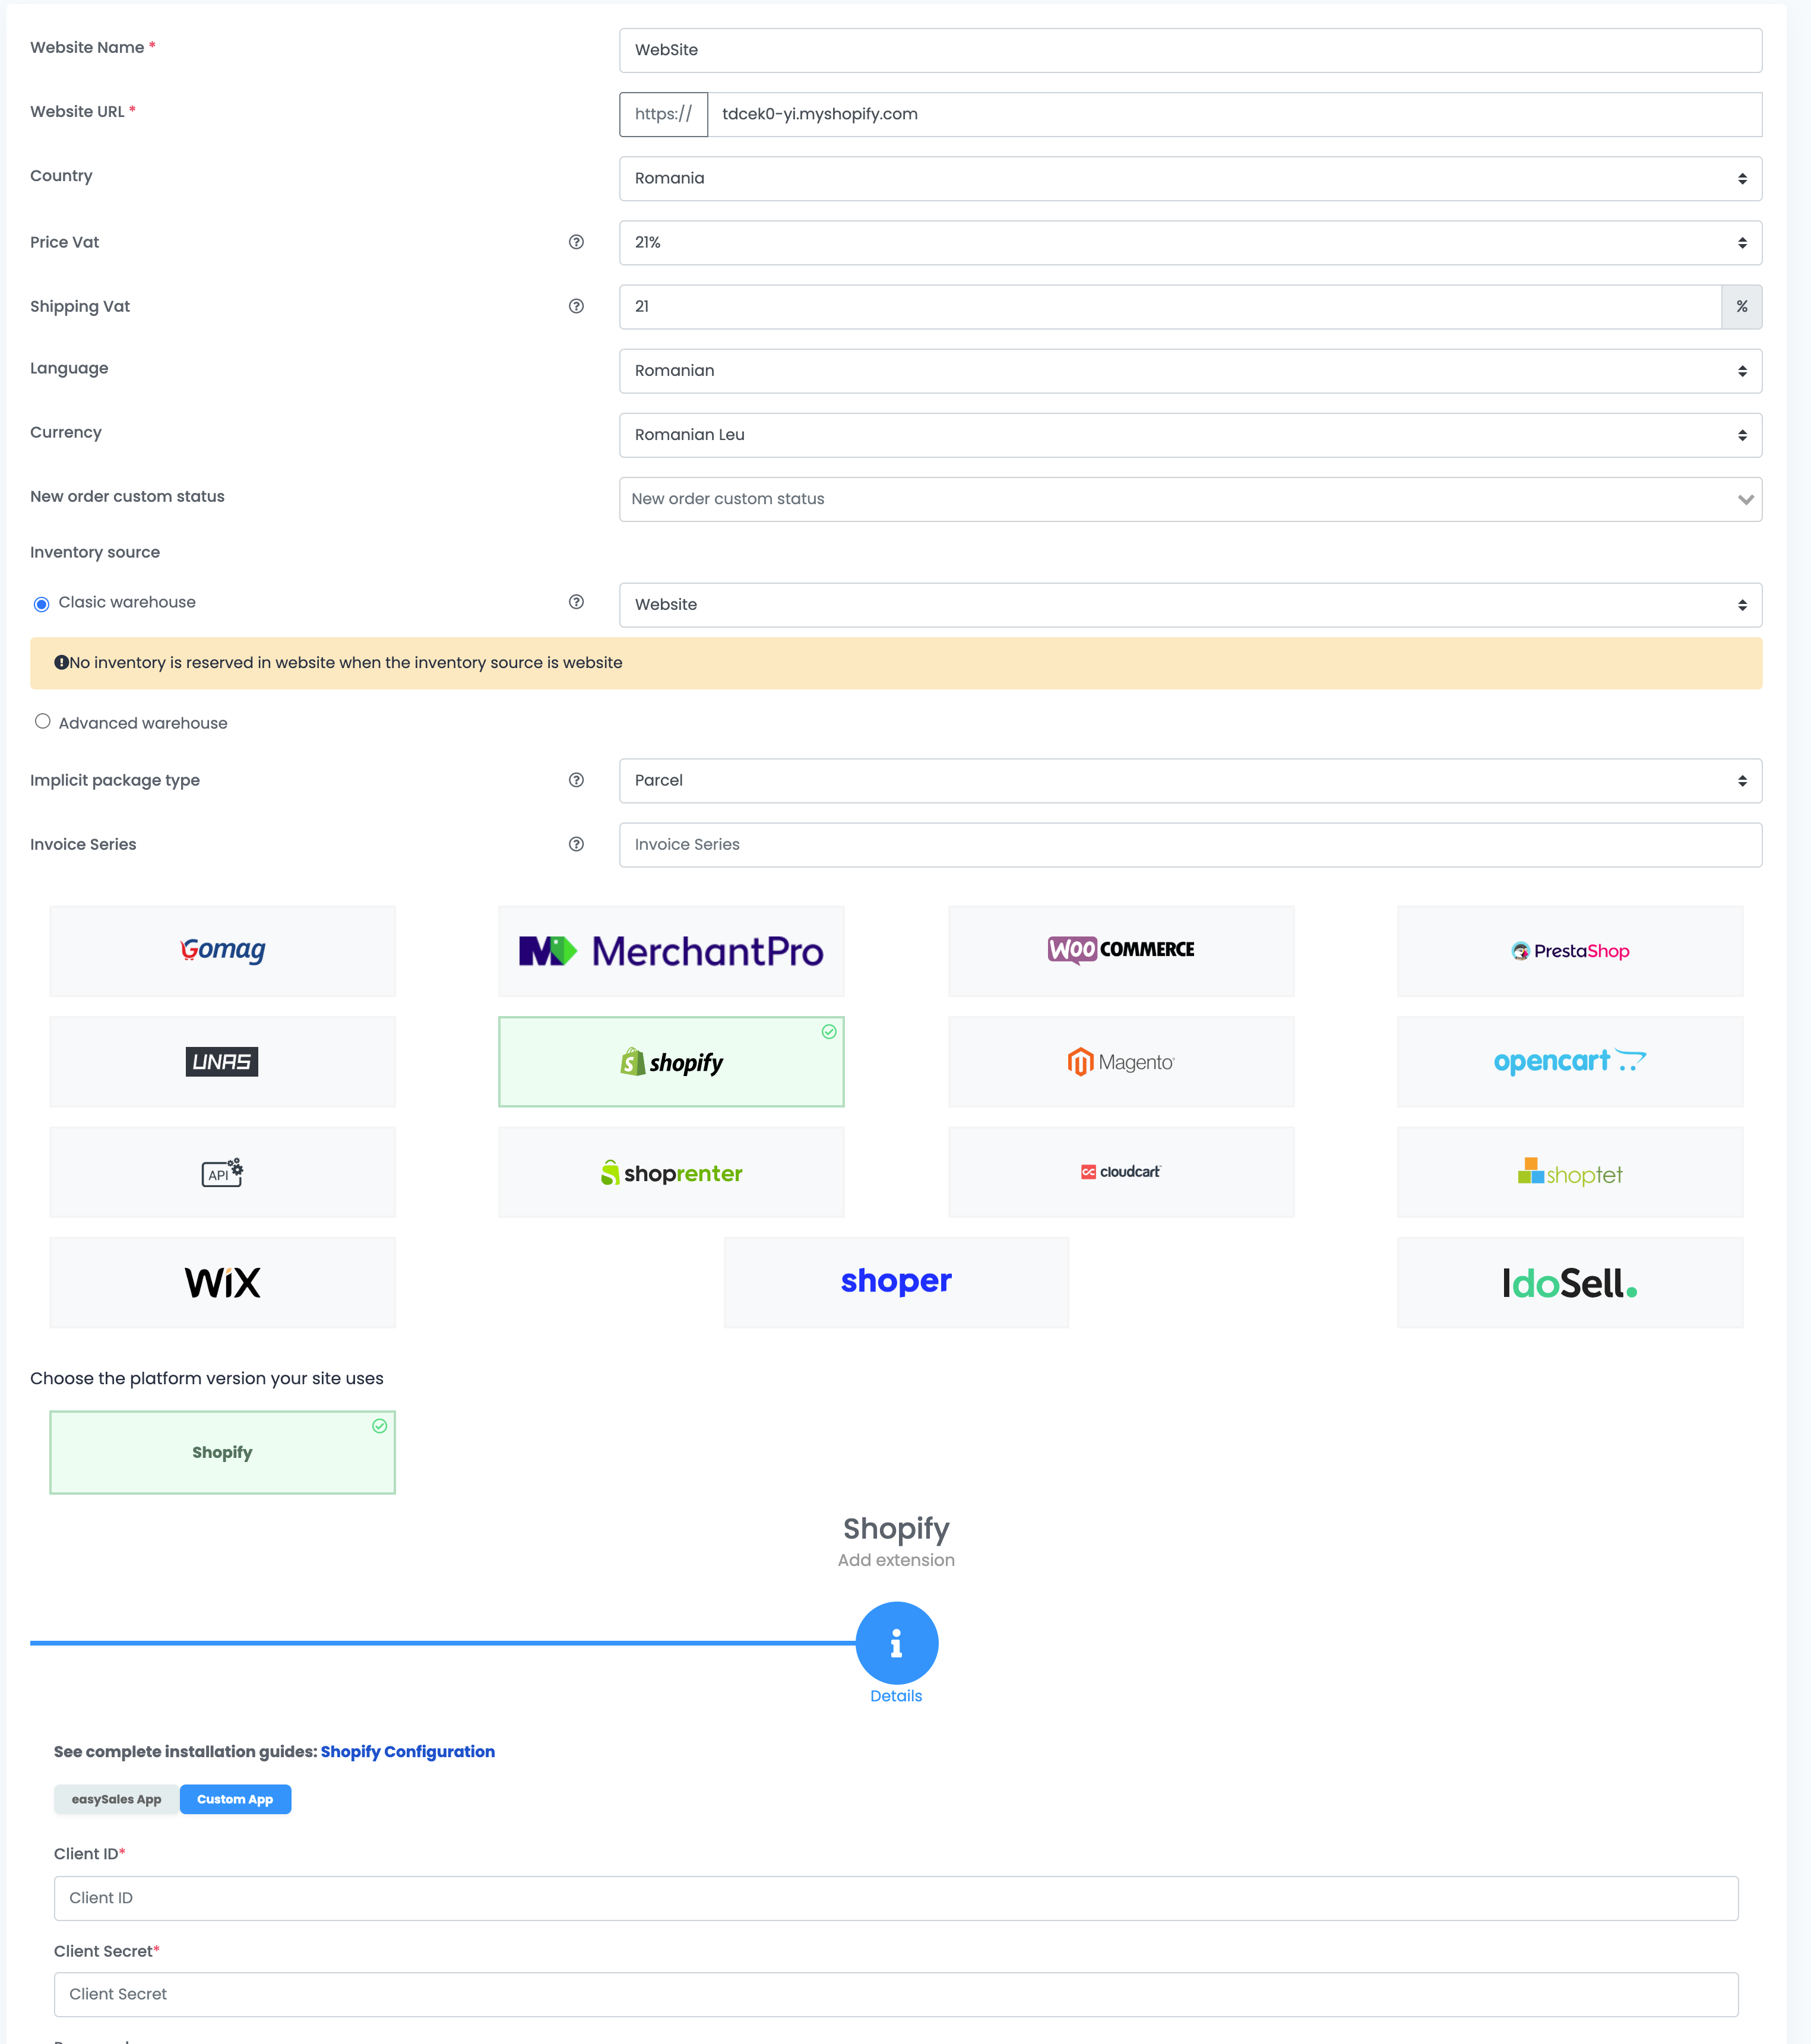Open the Price Vat help icon
Viewport: 1811px width, 2044px height.
[576, 242]
